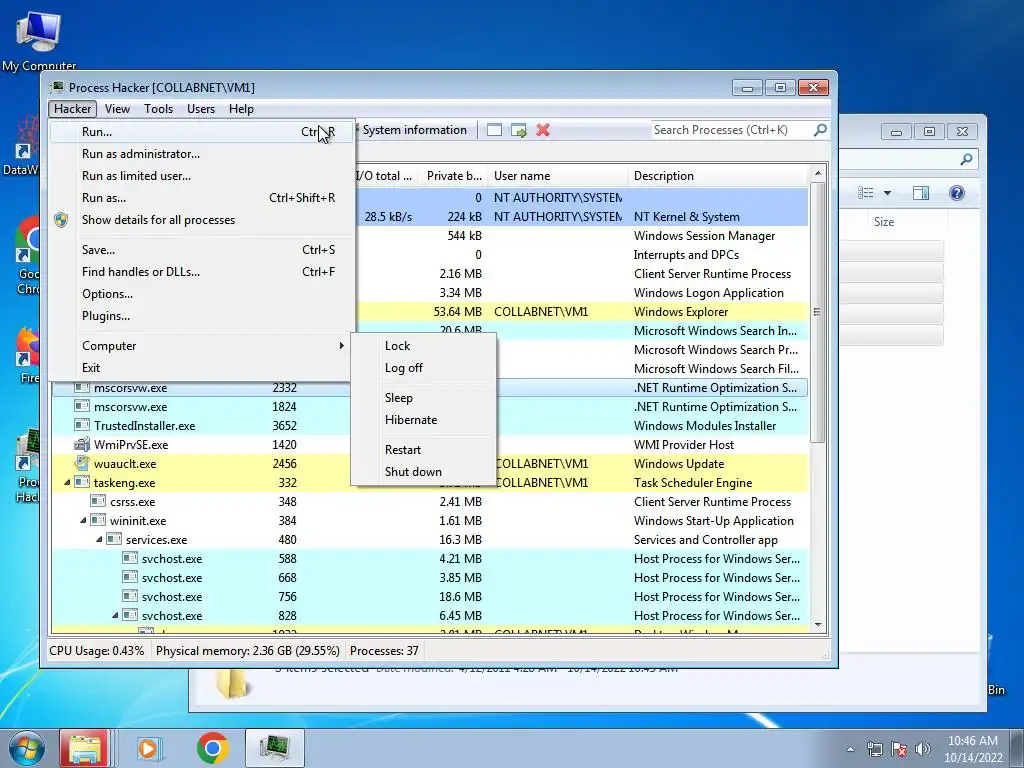Choose Run... from Hacker menu
The width and height of the screenshot is (1024, 768).
coord(202,132)
